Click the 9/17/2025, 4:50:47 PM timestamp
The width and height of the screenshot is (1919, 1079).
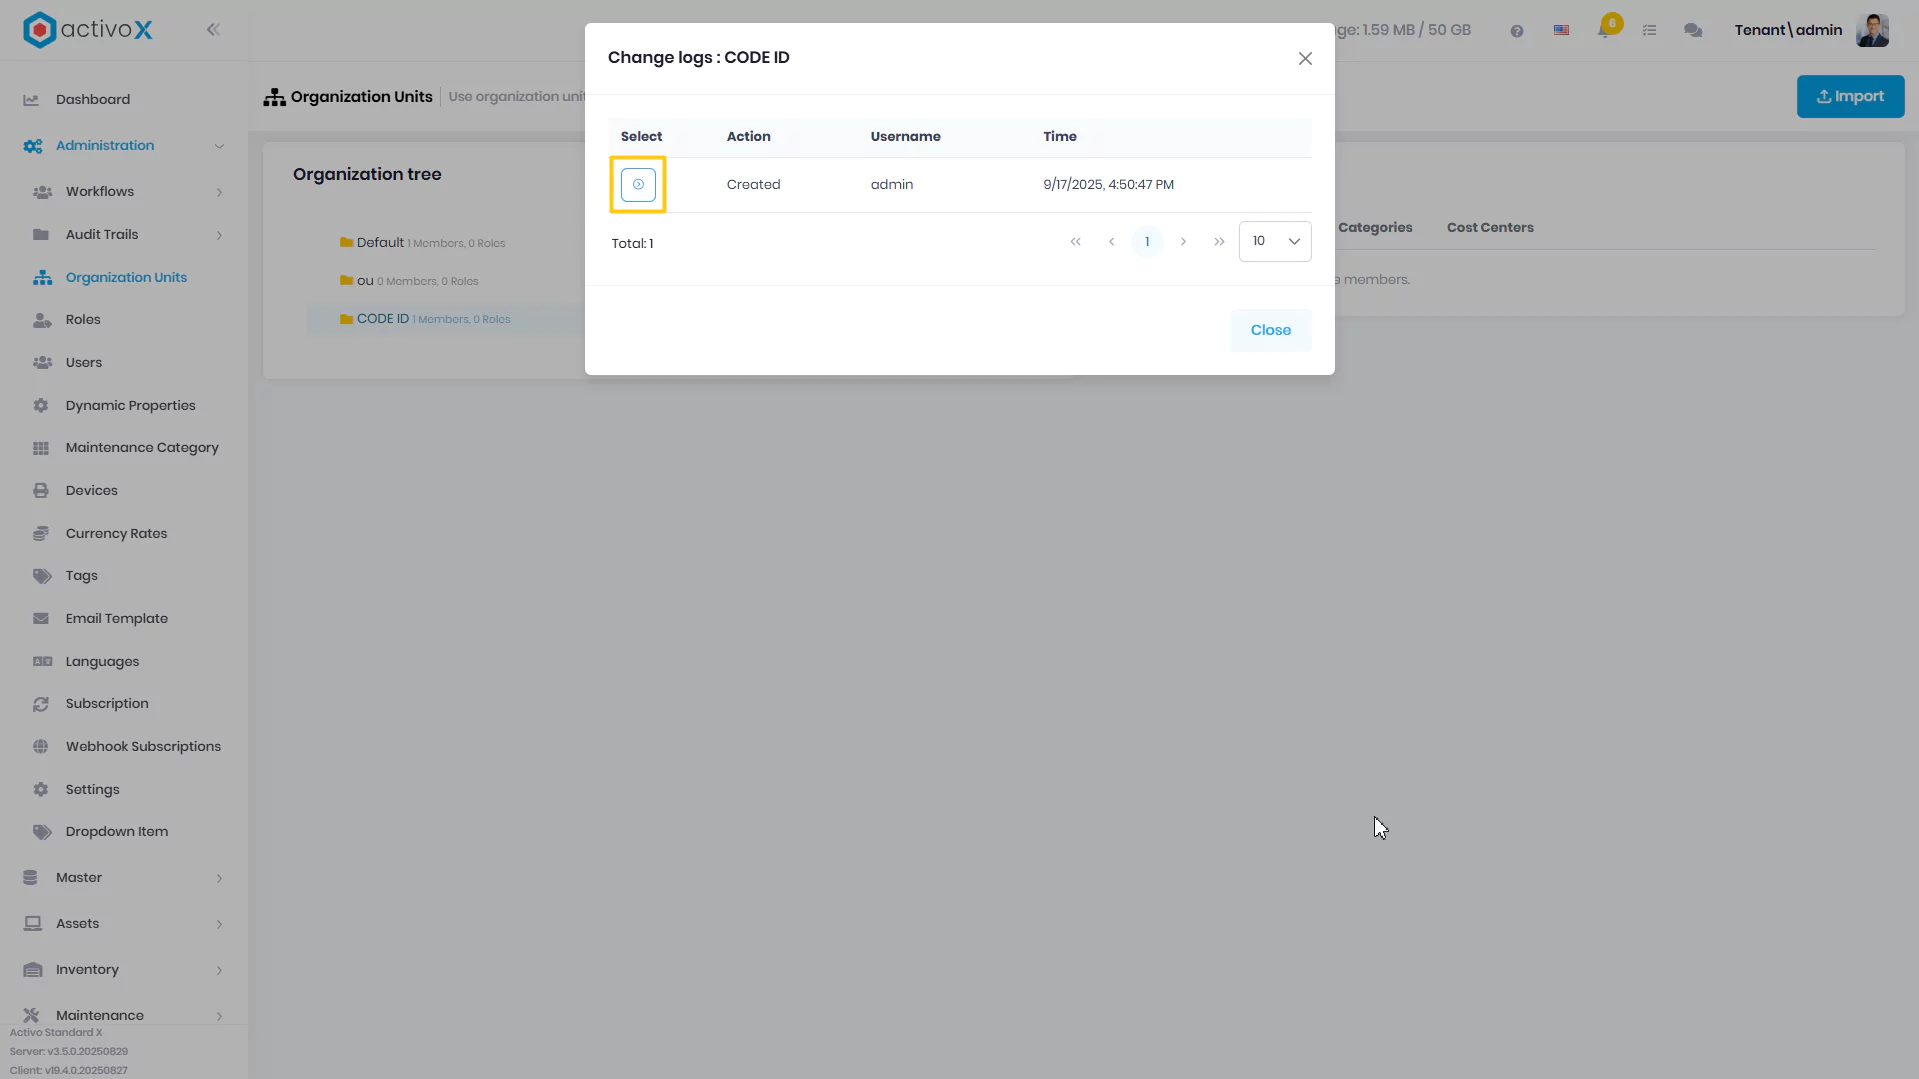1108,185
